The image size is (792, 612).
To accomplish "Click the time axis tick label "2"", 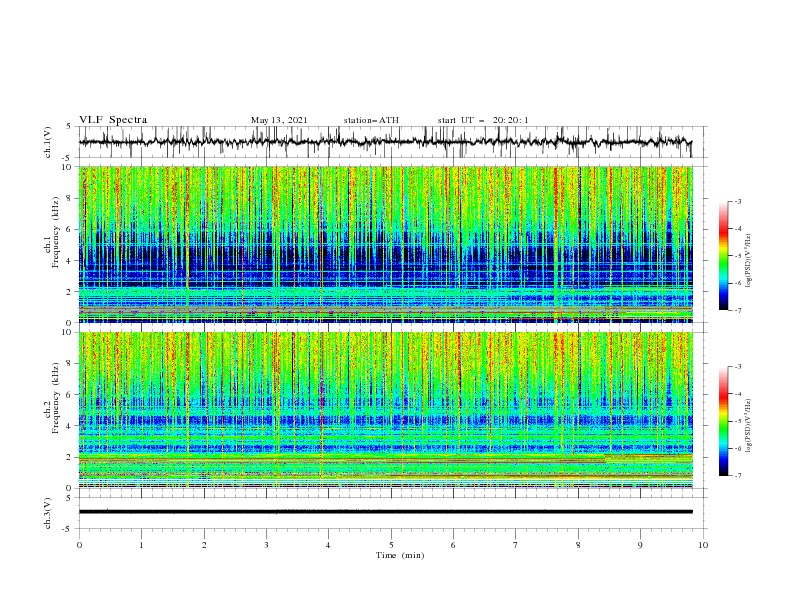I will coord(204,545).
